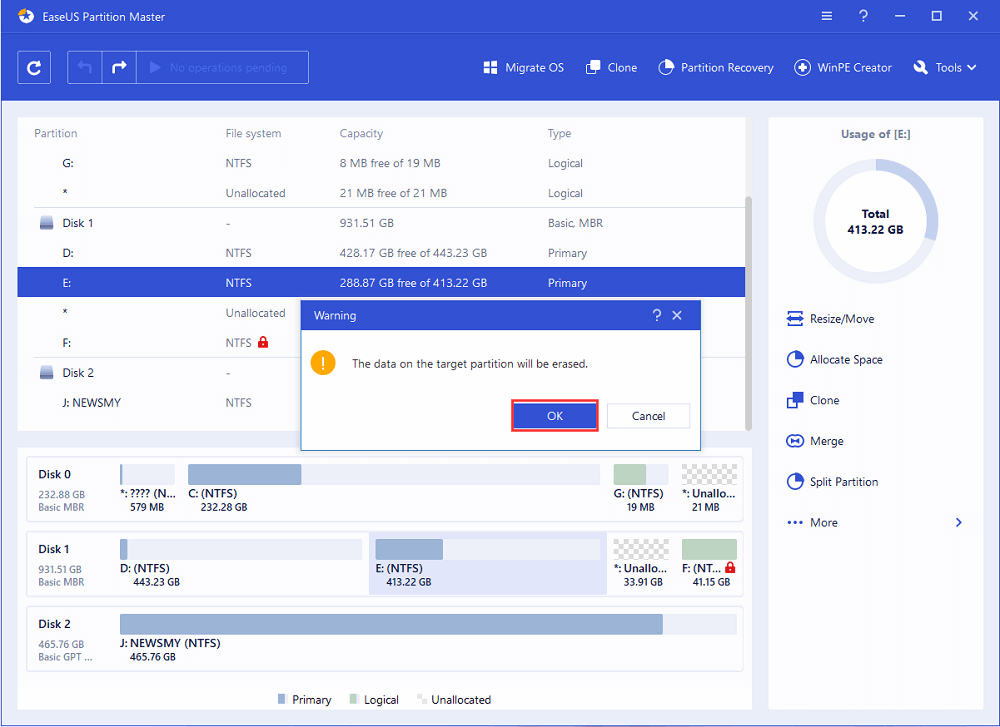Expand the Tools dropdown menu
This screenshot has width=1000, height=727.
[945, 68]
